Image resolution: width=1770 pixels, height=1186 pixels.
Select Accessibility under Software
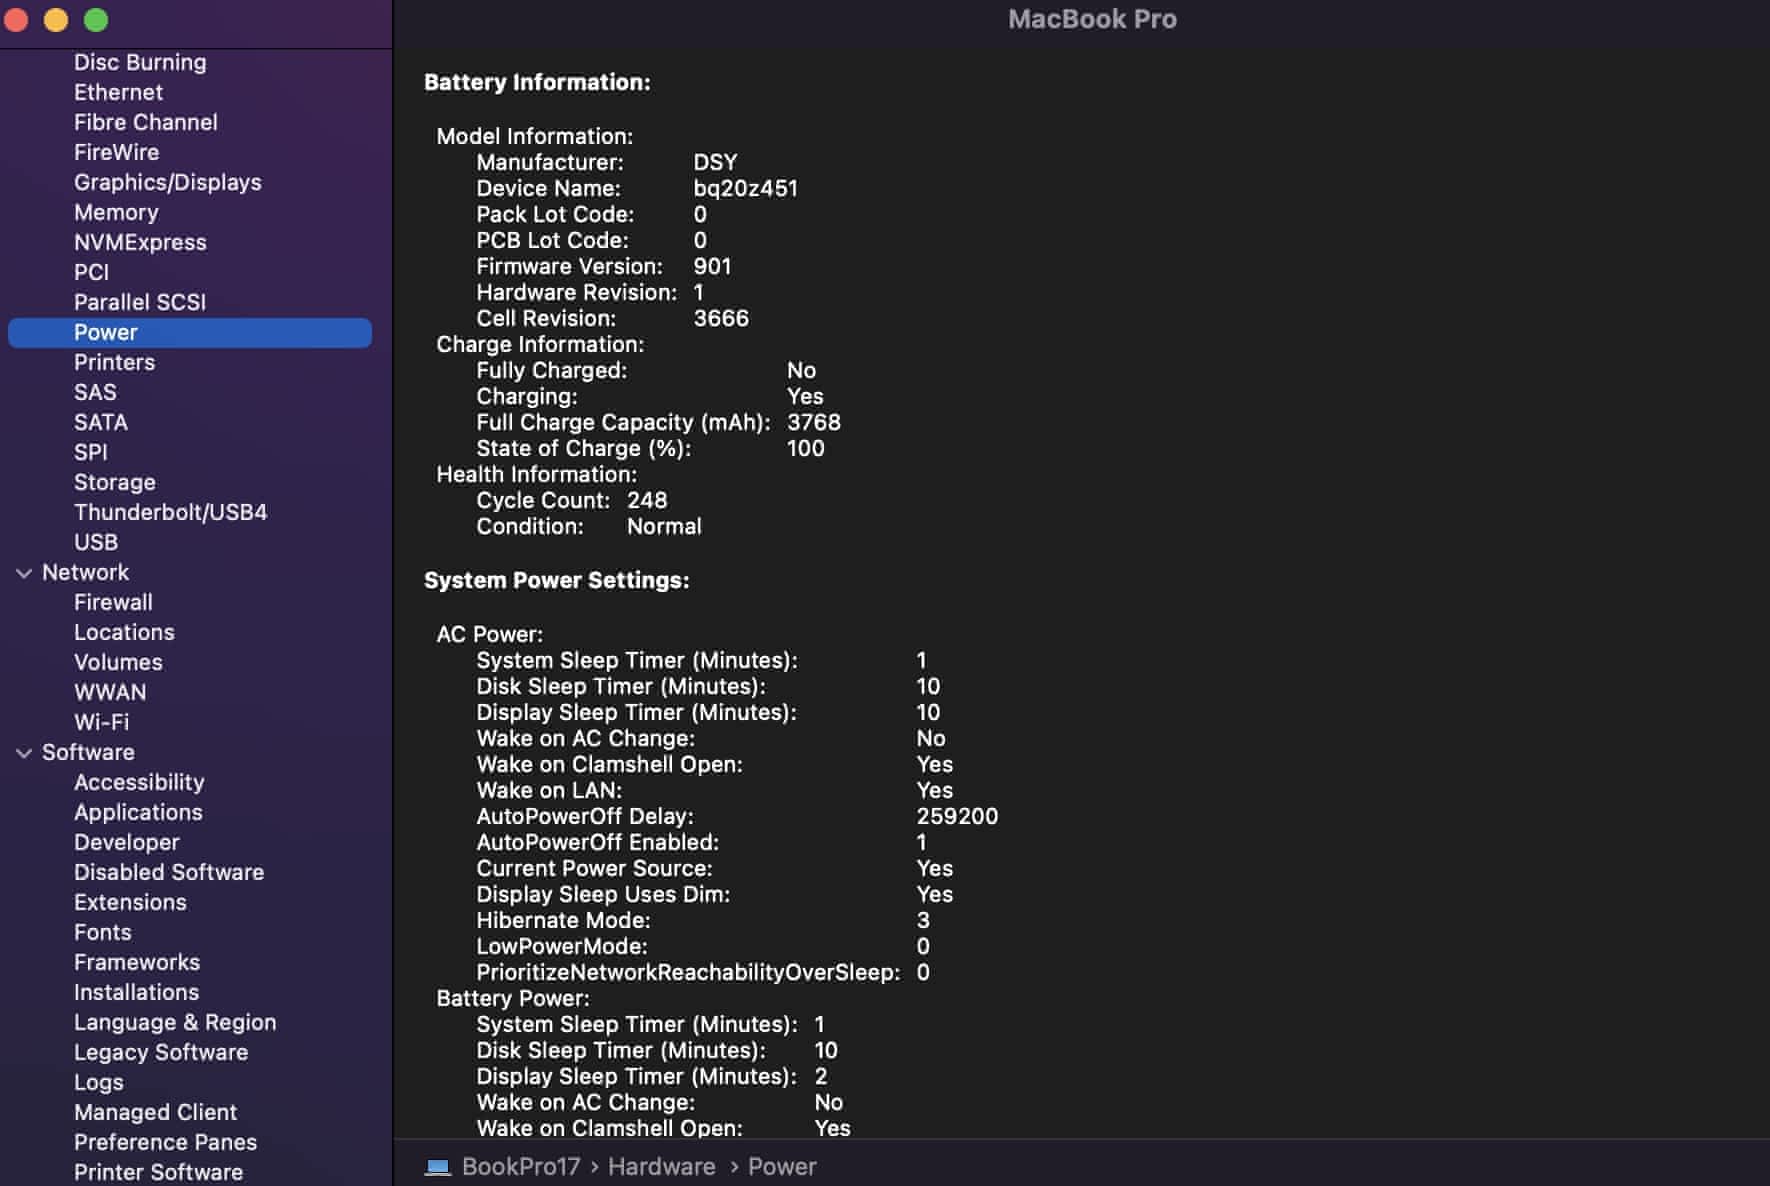coord(139,782)
